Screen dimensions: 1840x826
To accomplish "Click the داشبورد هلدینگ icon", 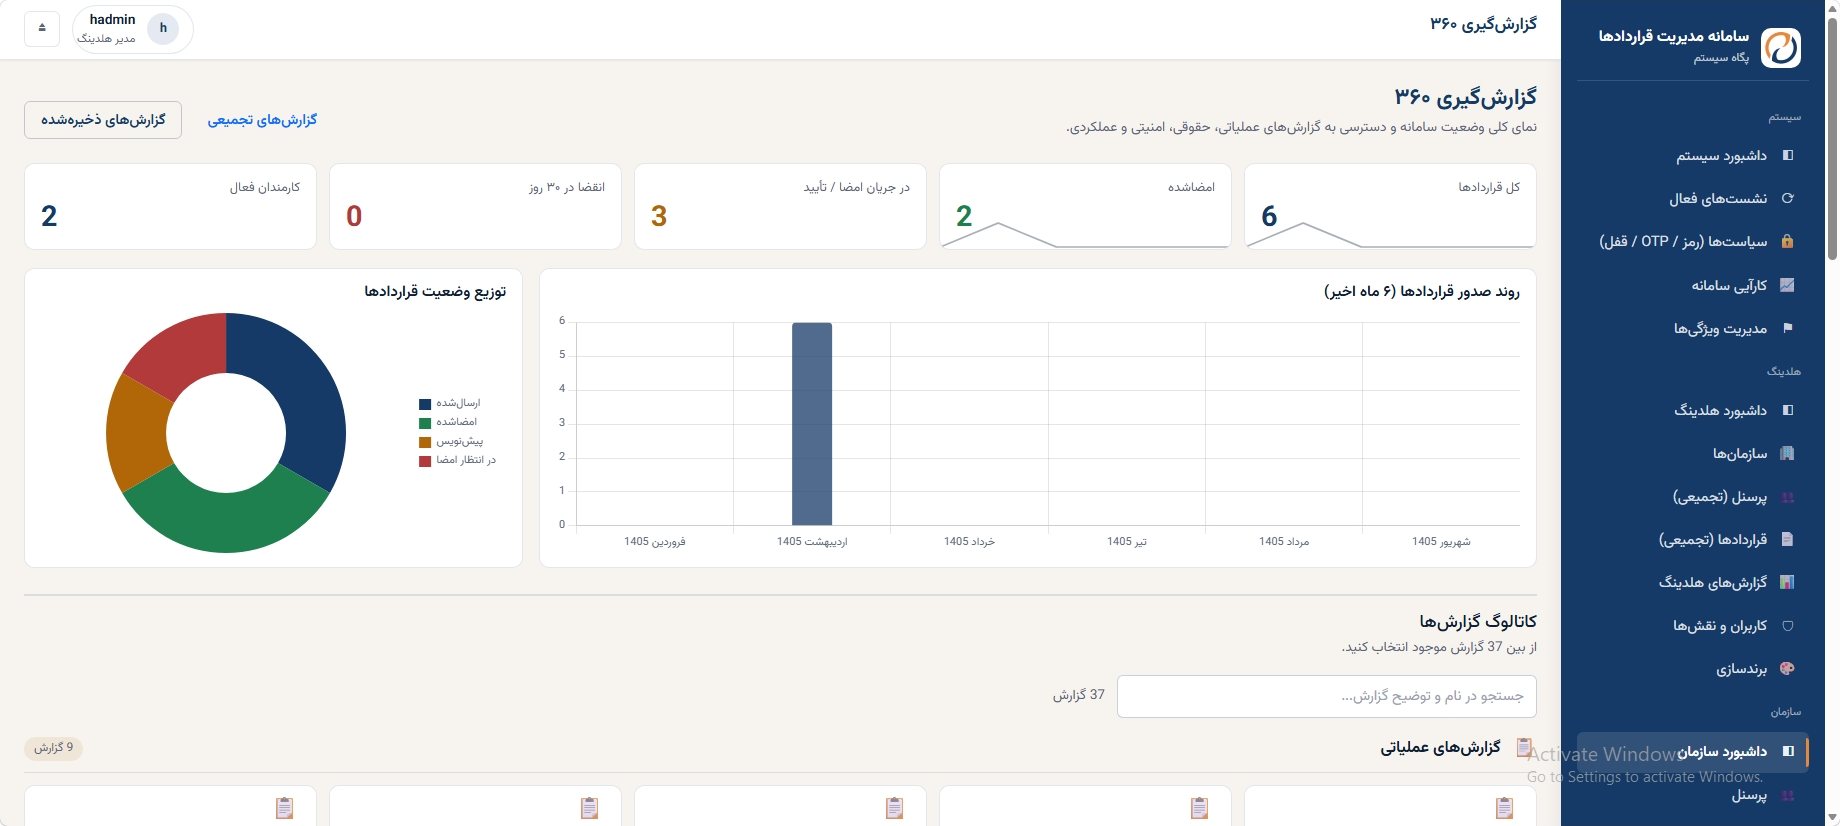I will [1788, 410].
